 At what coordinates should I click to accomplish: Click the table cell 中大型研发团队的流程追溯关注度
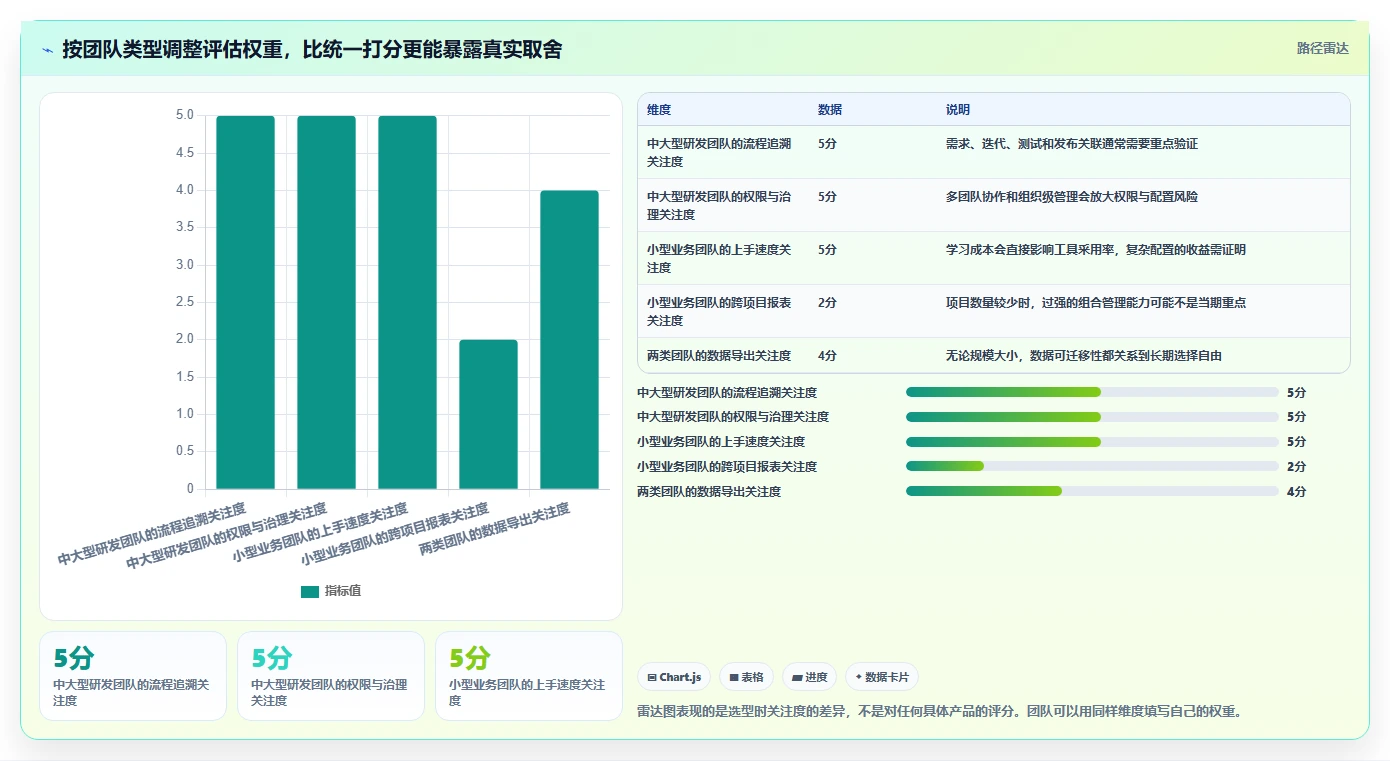pos(719,152)
